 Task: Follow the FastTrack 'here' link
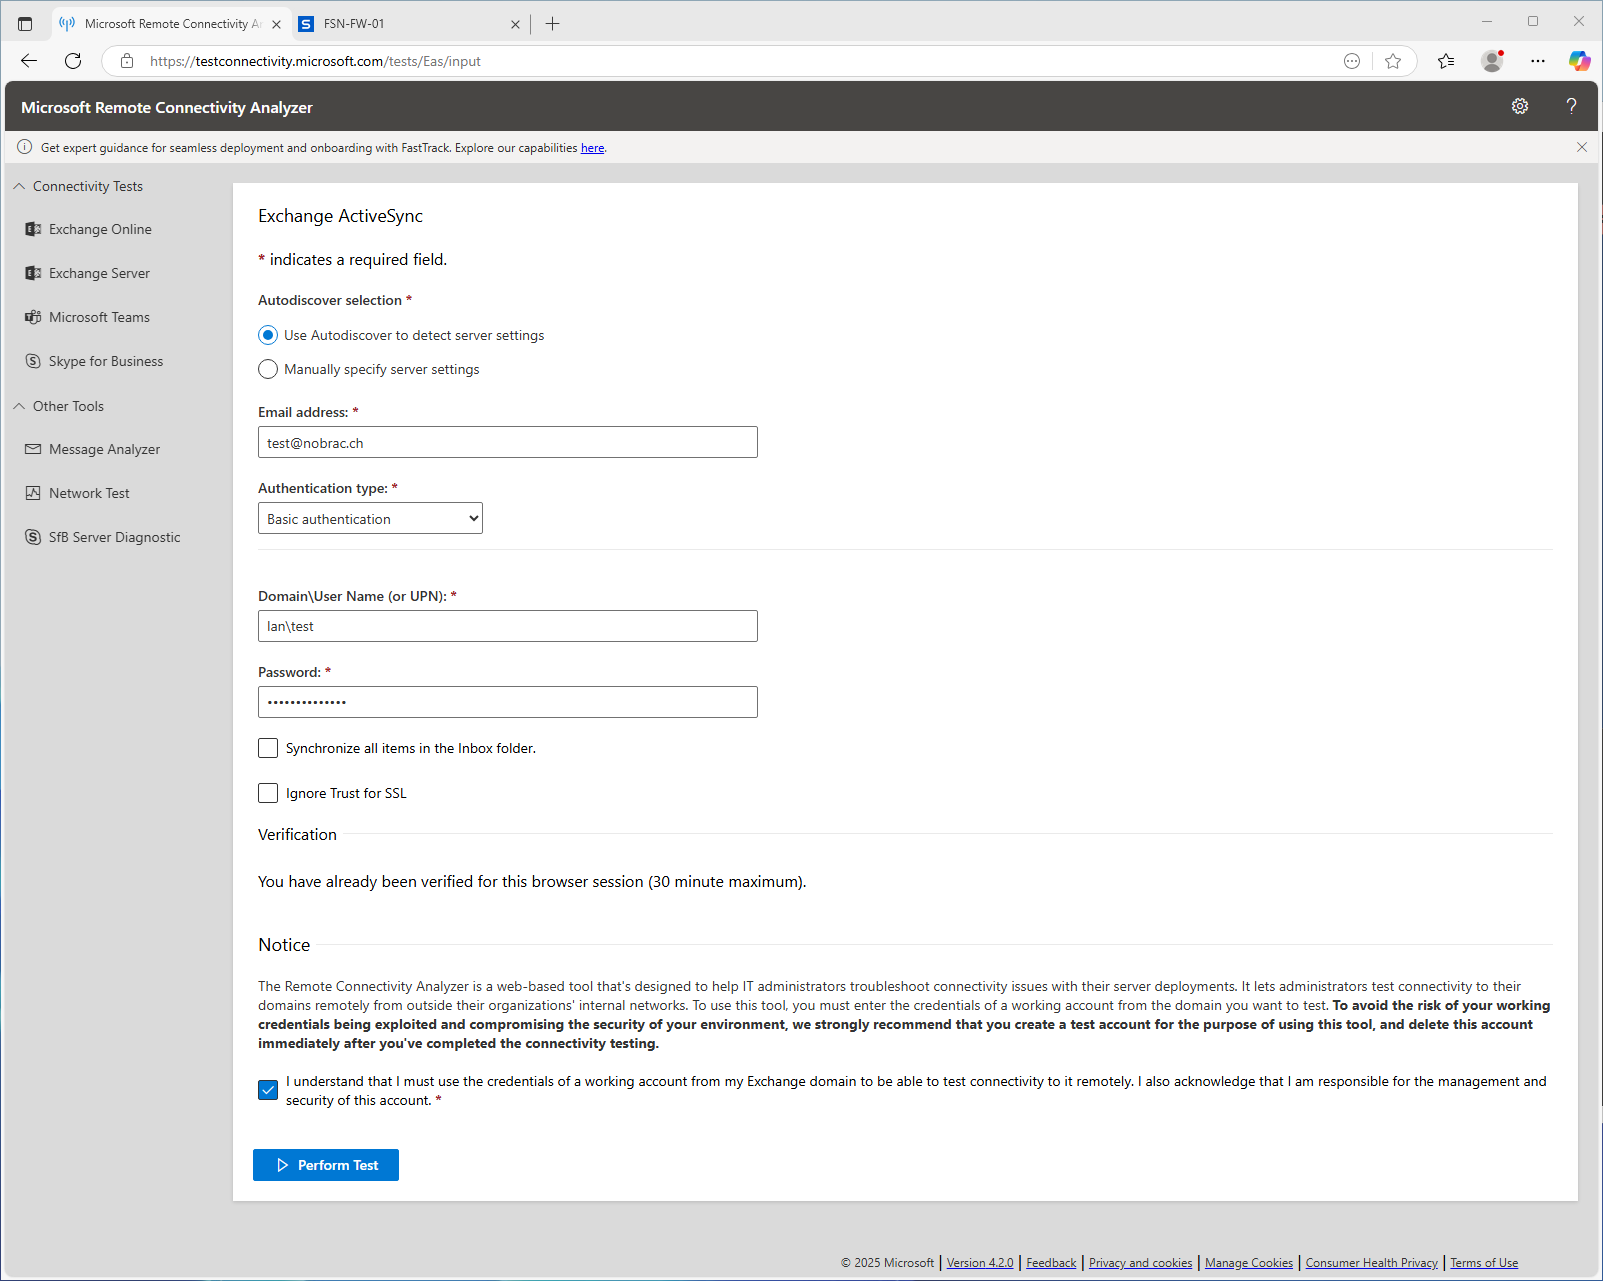[592, 148]
